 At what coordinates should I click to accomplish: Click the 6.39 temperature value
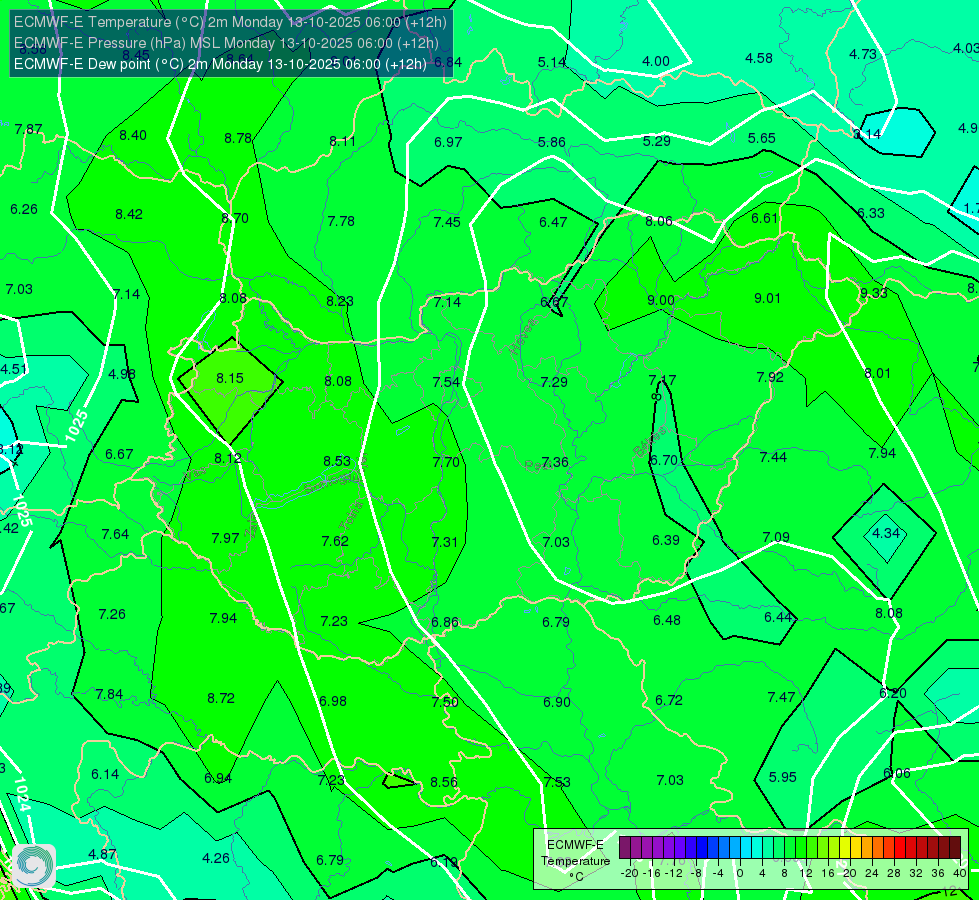coord(666,540)
